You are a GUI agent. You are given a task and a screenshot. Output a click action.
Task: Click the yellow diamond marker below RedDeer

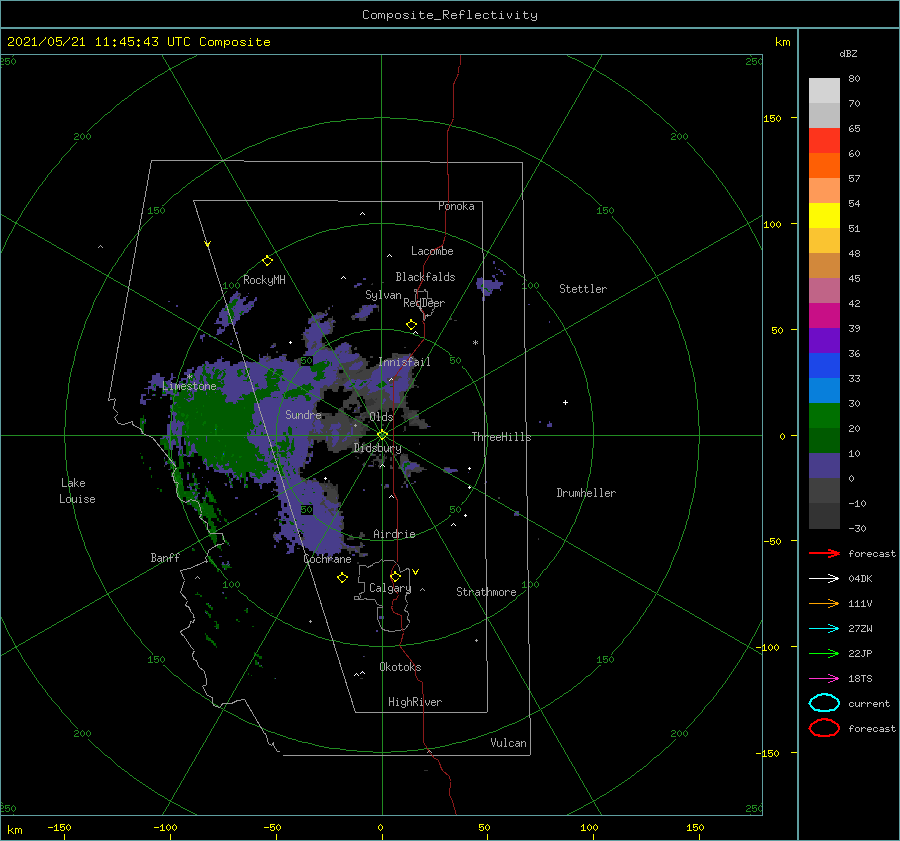[x=412, y=325]
